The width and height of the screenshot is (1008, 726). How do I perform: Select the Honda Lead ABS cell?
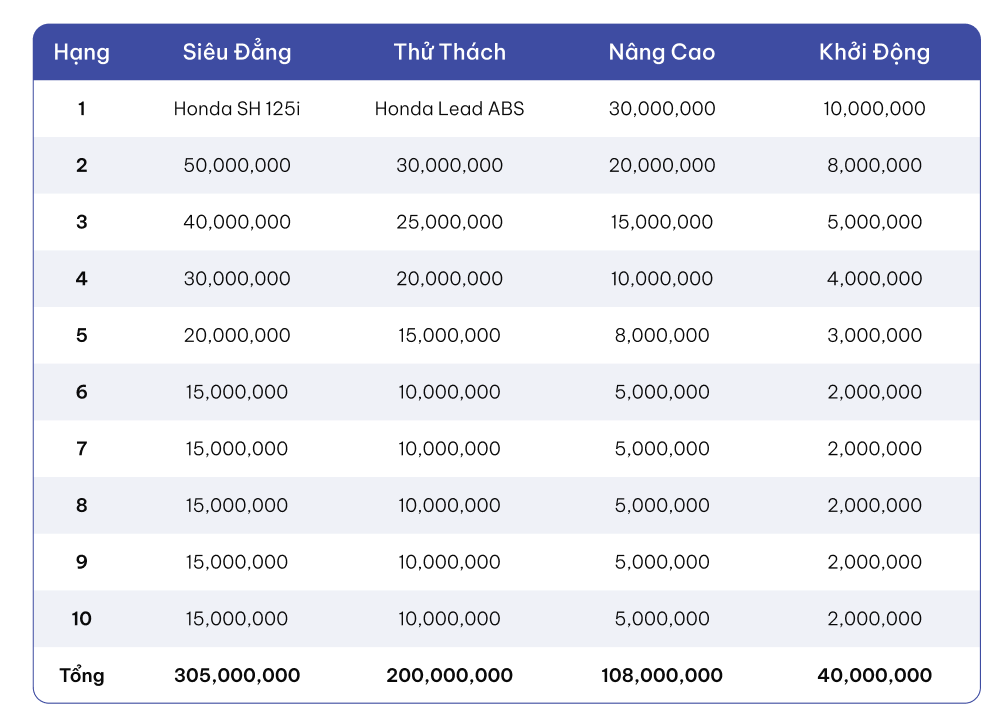(x=449, y=109)
